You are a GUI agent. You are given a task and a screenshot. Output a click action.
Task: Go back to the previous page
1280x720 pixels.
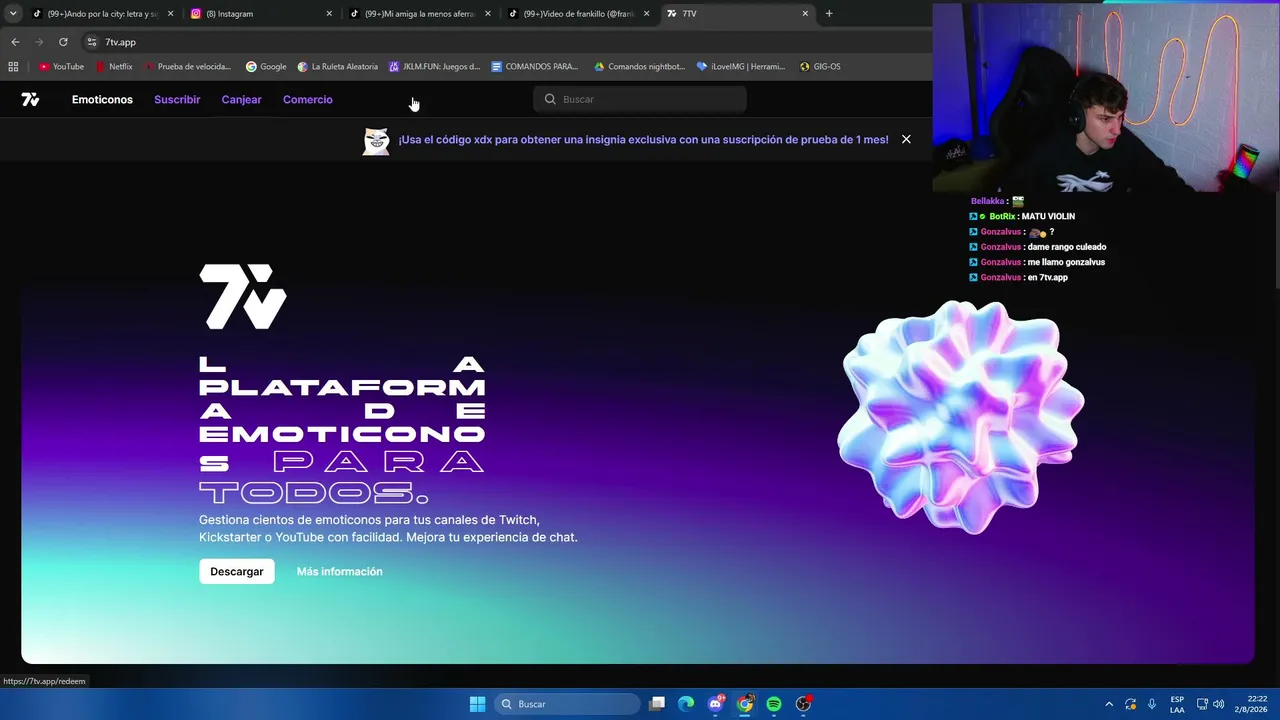pyautogui.click(x=15, y=42)
